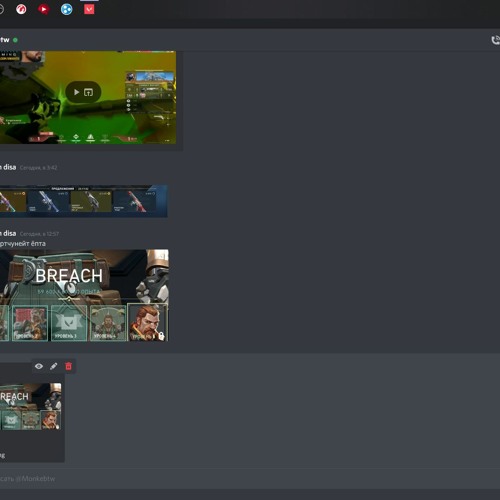Image resolution: width=500 pixels, height=500 pixels.
Task: Click the message text ending with ёпта
Action: click(23, 244)
